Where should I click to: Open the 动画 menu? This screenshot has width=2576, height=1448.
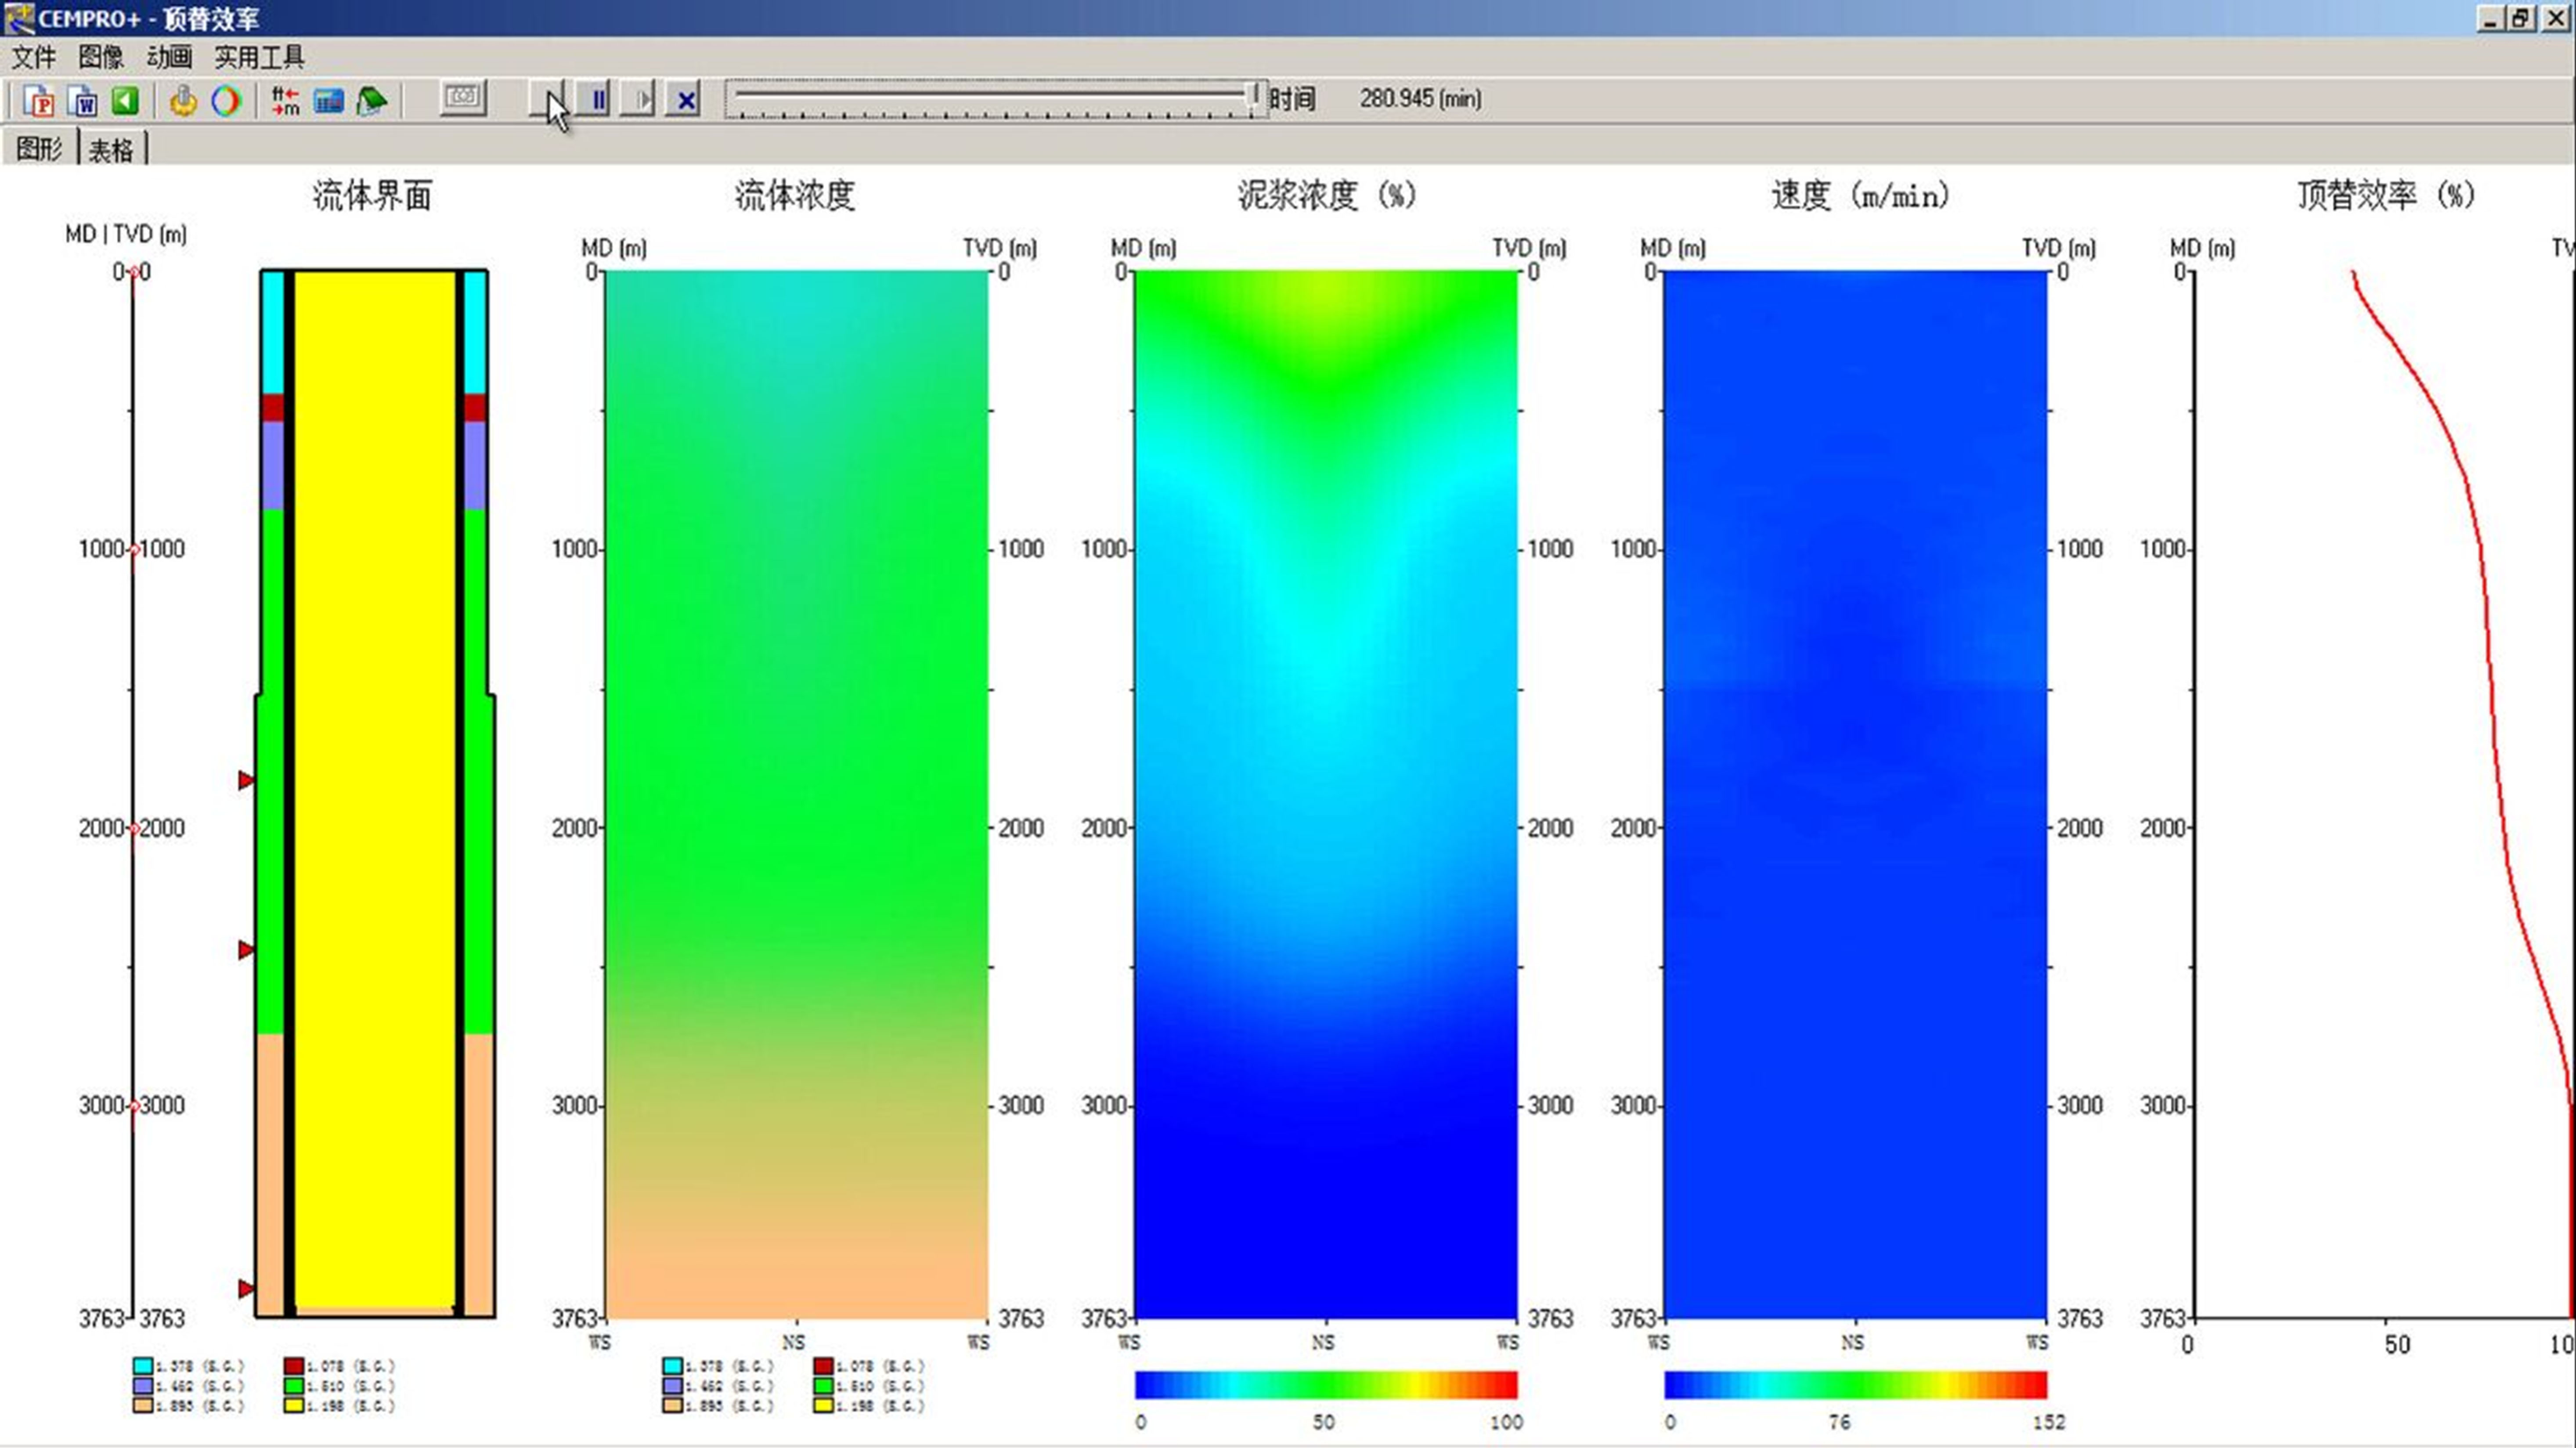click(169, 57)
